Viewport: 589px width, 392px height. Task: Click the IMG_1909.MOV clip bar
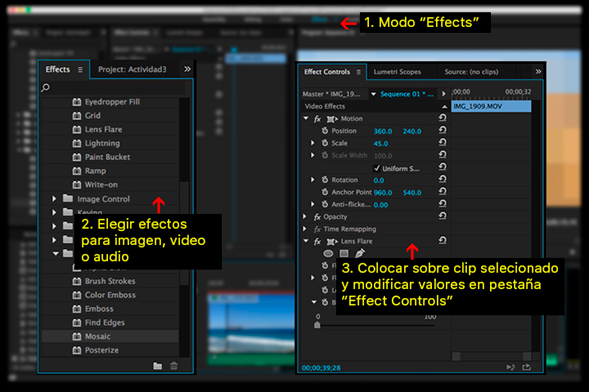491,106
